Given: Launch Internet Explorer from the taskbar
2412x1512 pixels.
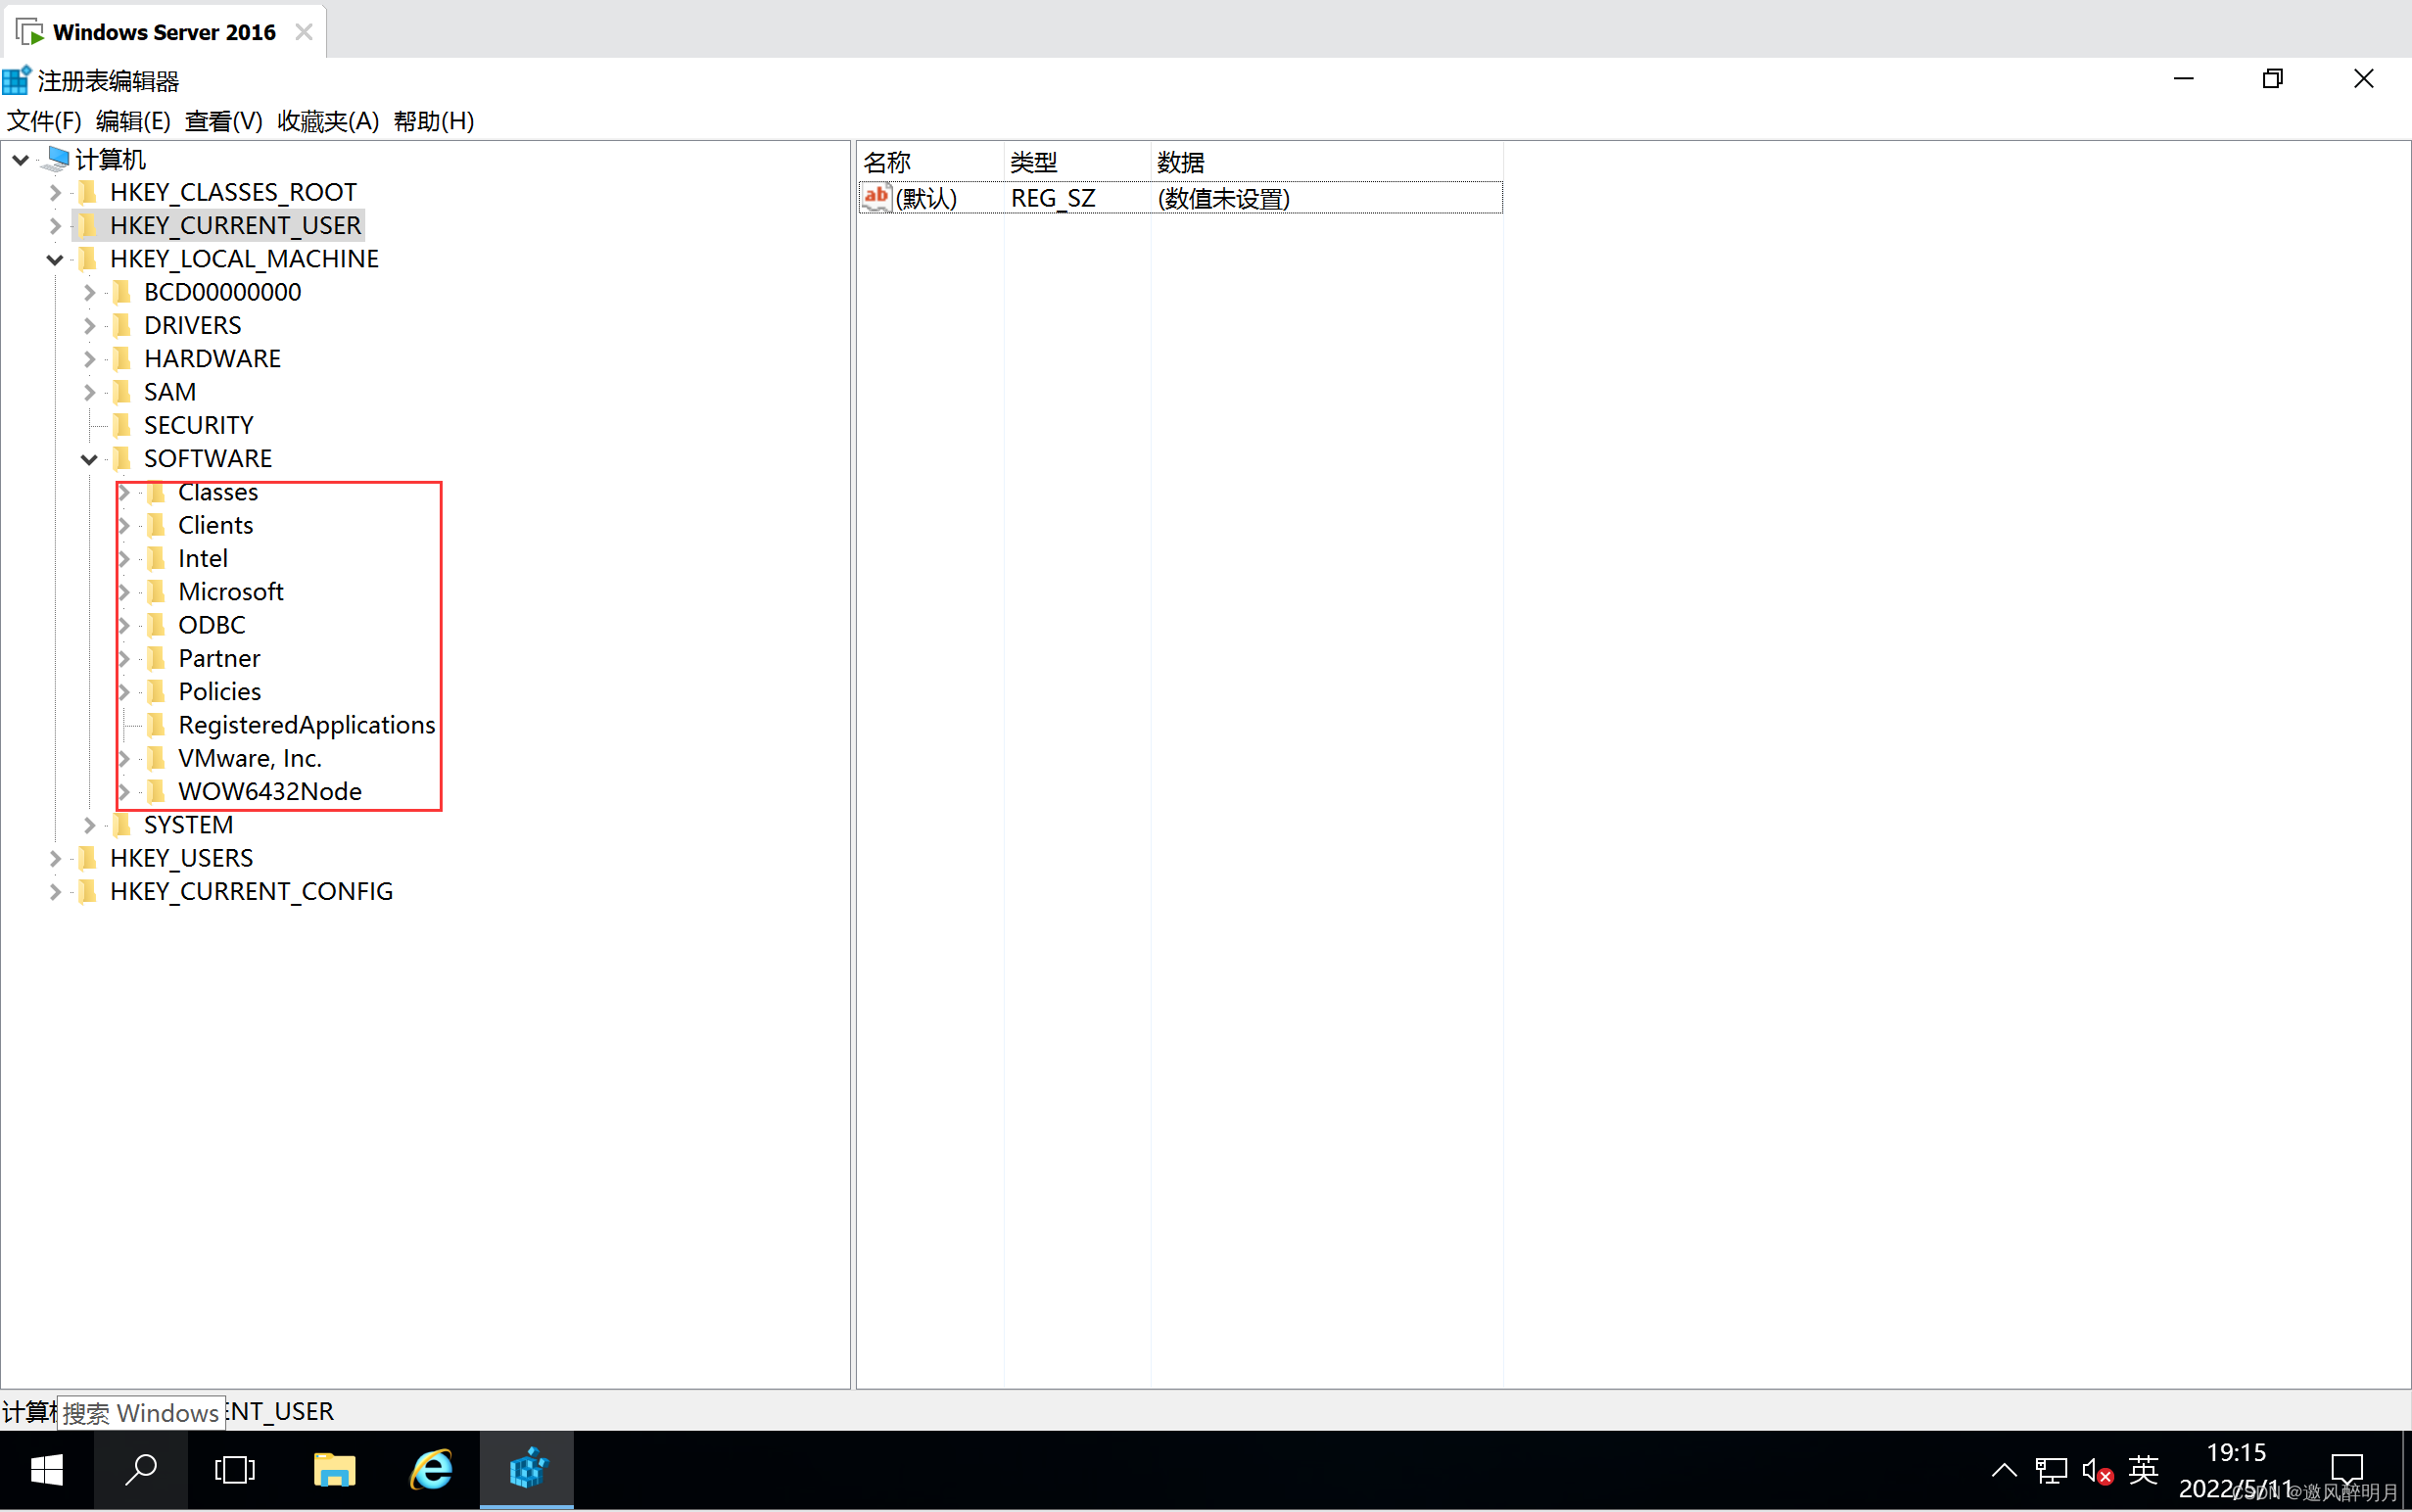Looking at the screenshot, I should tap(431, 1469).
